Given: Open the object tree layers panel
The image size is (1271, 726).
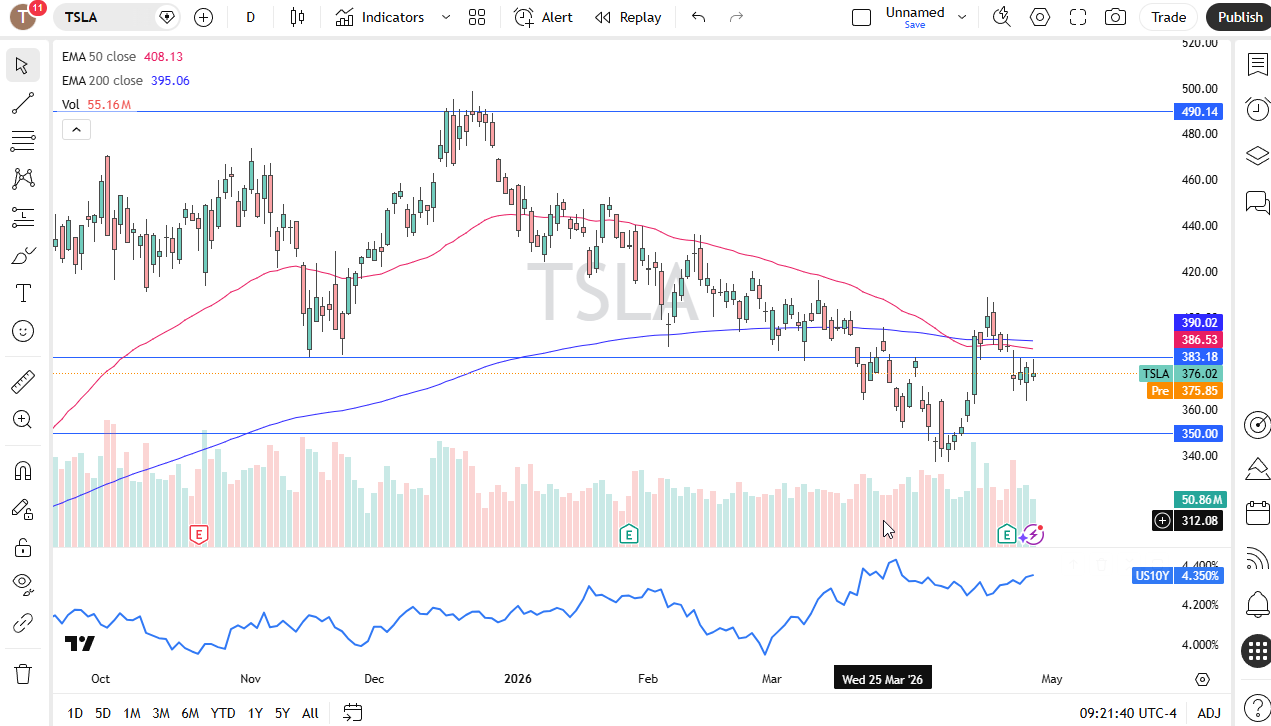Looking at the screenshot, I should (x=1257, y=156).
